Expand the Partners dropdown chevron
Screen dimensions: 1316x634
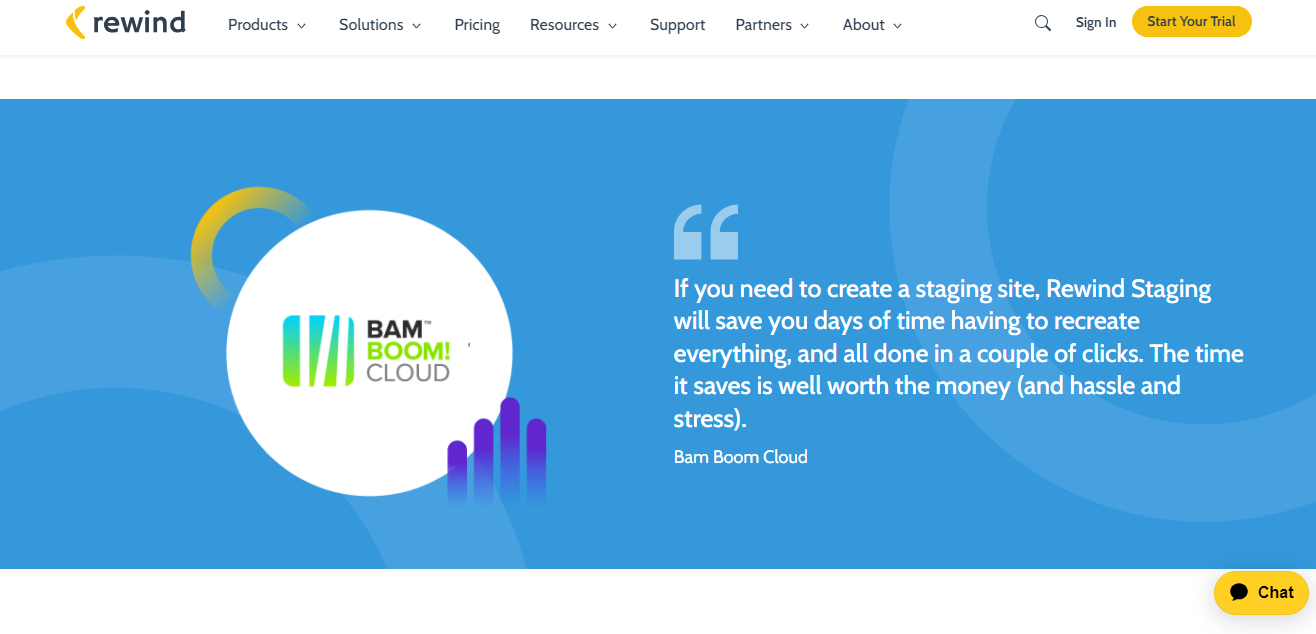coord(806,26)
